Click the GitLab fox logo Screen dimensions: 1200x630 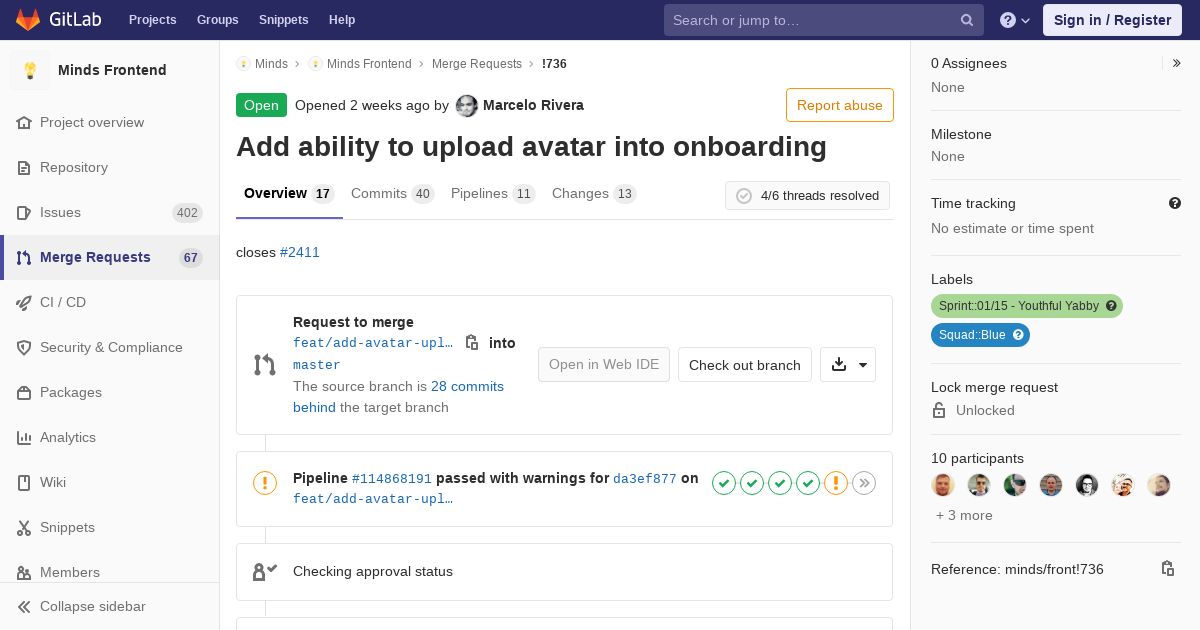click(x=28, y=20)
